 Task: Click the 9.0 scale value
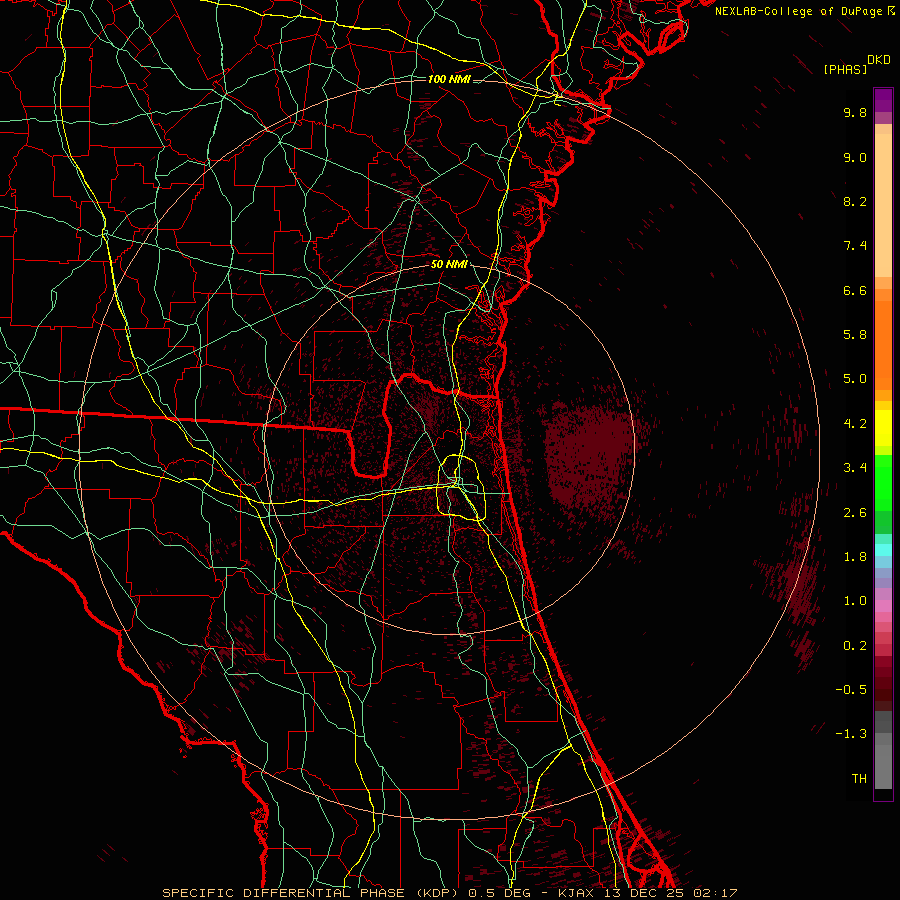[x=855, y=157]
